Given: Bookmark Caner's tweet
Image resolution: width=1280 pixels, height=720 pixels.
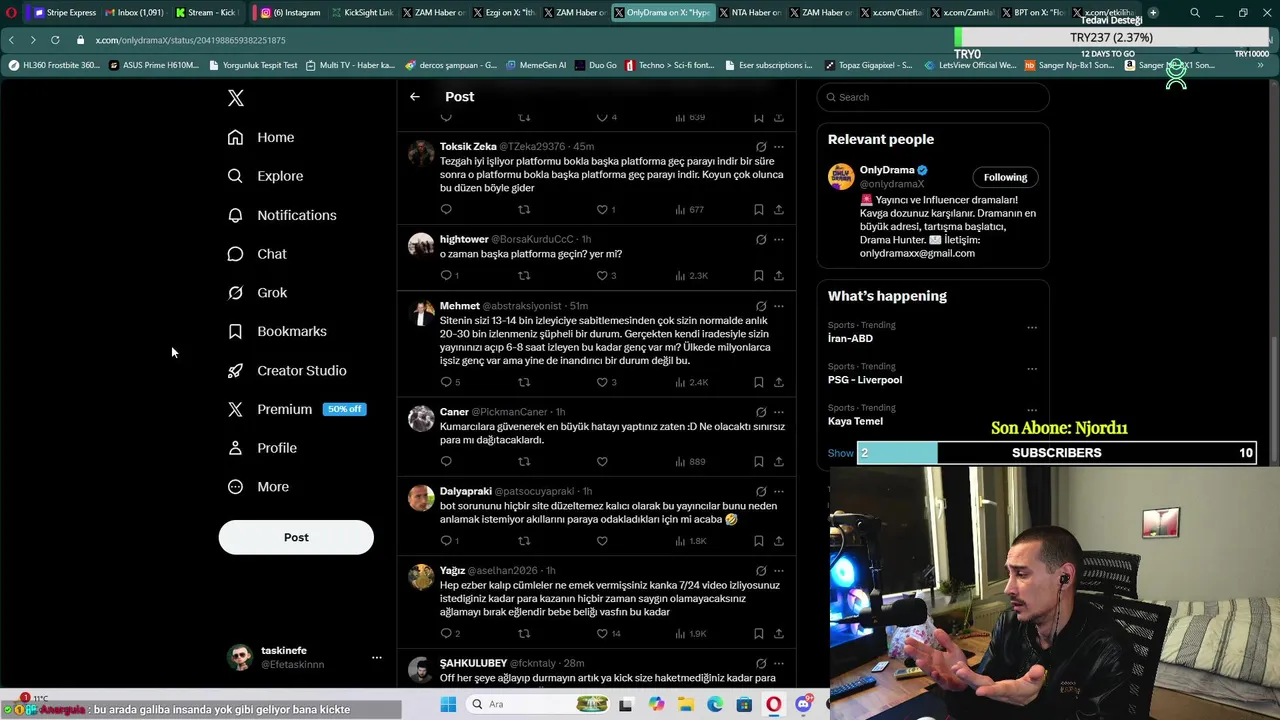Looking at the screenshot, I should coord(759,461).
